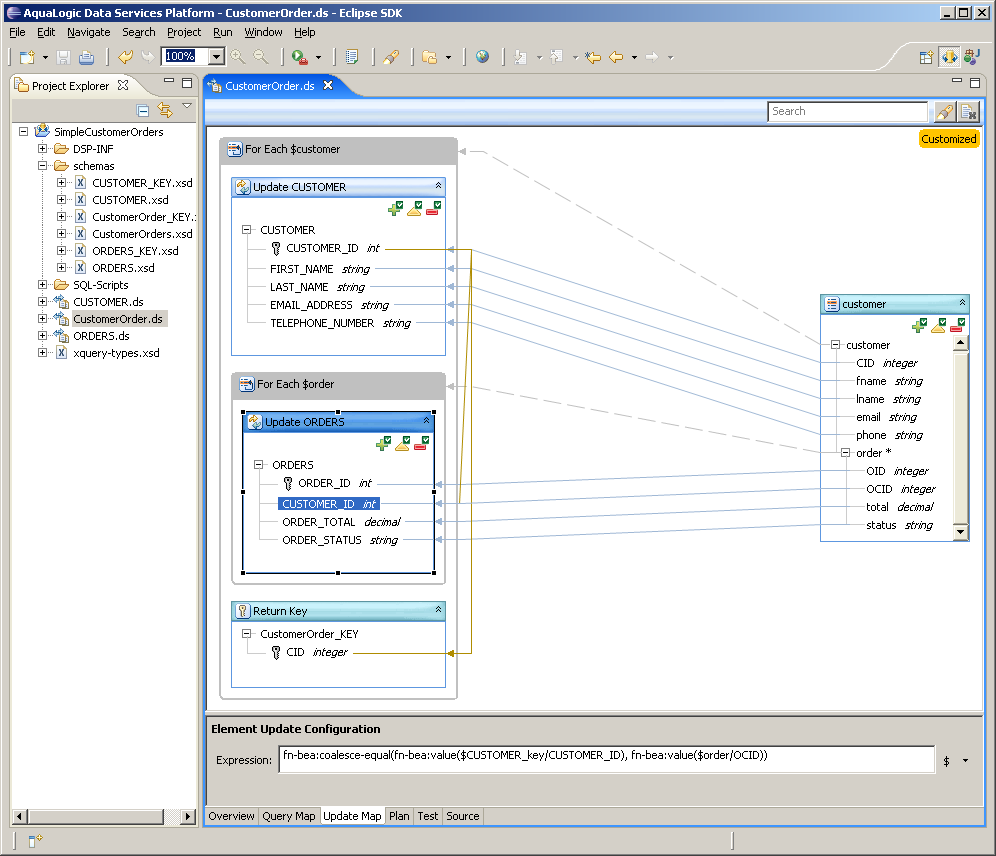Click scroll down arrow in customer block
The image size is (996, 856).
[x=960, y=532]
